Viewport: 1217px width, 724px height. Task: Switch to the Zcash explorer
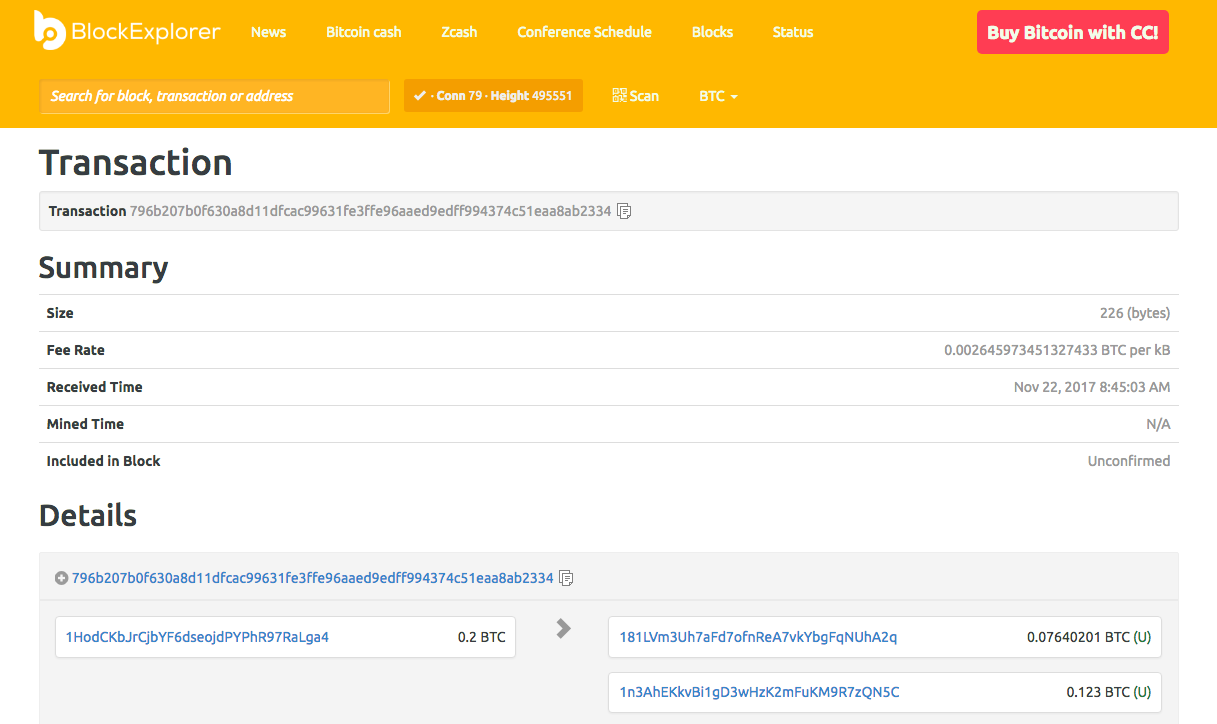click(x=459, y=31)
